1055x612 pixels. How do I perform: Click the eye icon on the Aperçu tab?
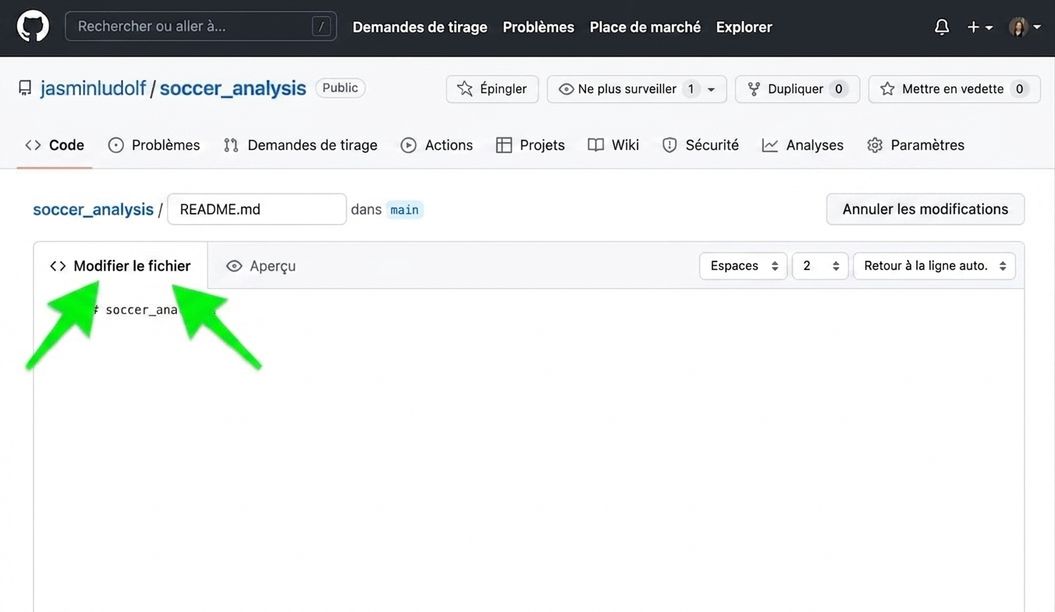[234, 266]
